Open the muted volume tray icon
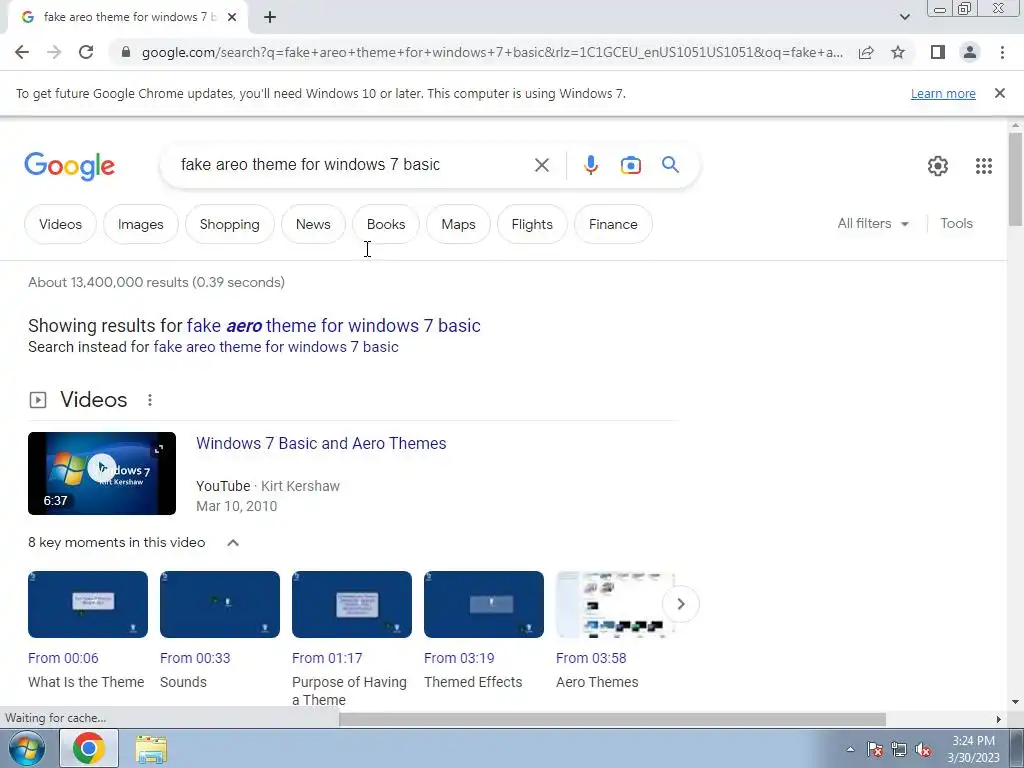The height and width of the screenshot is (768, 1024). click(923, 749)
